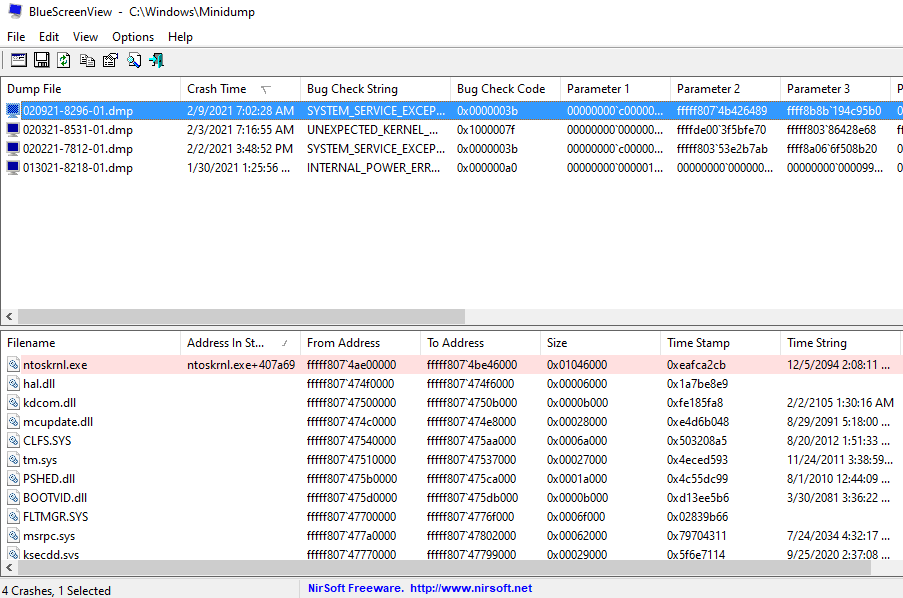This screenshot has height=598, width=903.
Task: Sort by the Parameter 3 column header
Action: [x=835, y=89]
